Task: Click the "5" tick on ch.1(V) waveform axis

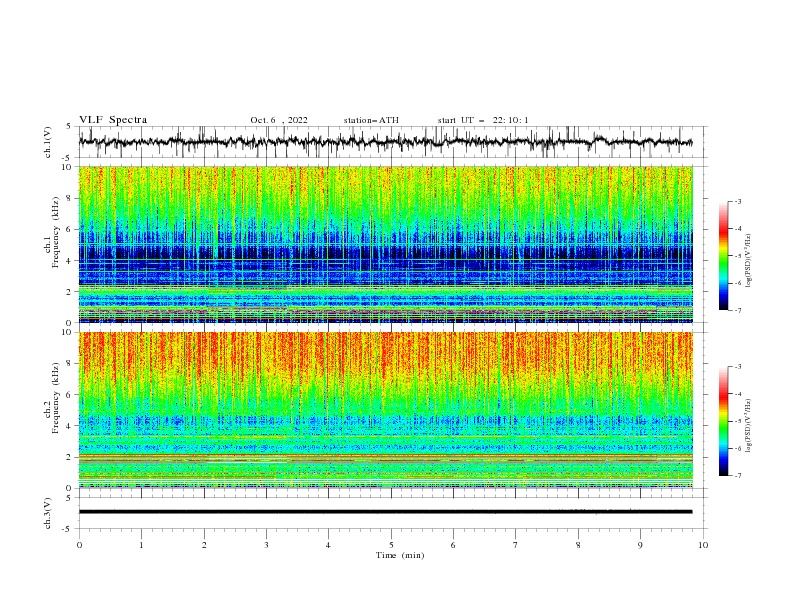Action: tap(69, 127)
